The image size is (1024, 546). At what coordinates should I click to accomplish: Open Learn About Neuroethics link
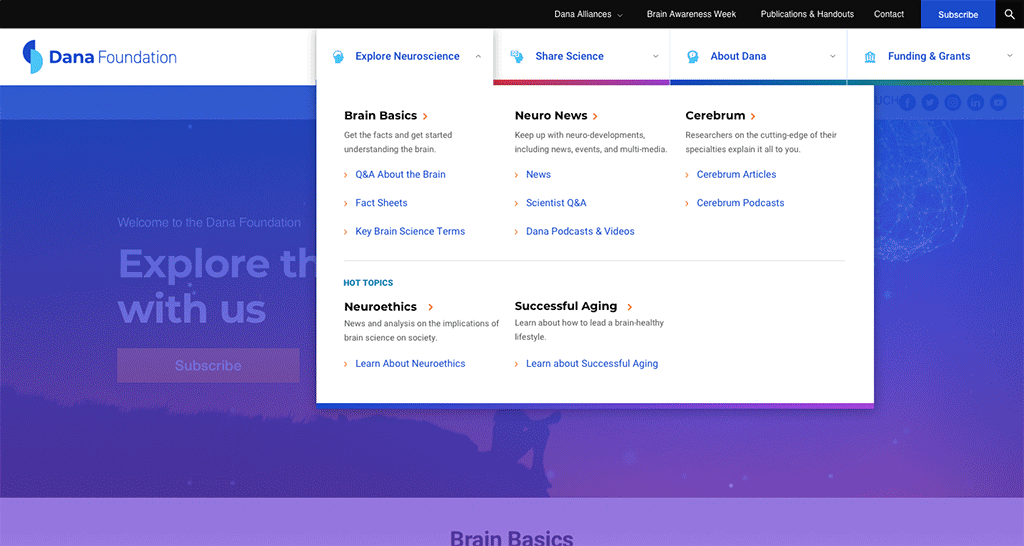pos(410,364)
